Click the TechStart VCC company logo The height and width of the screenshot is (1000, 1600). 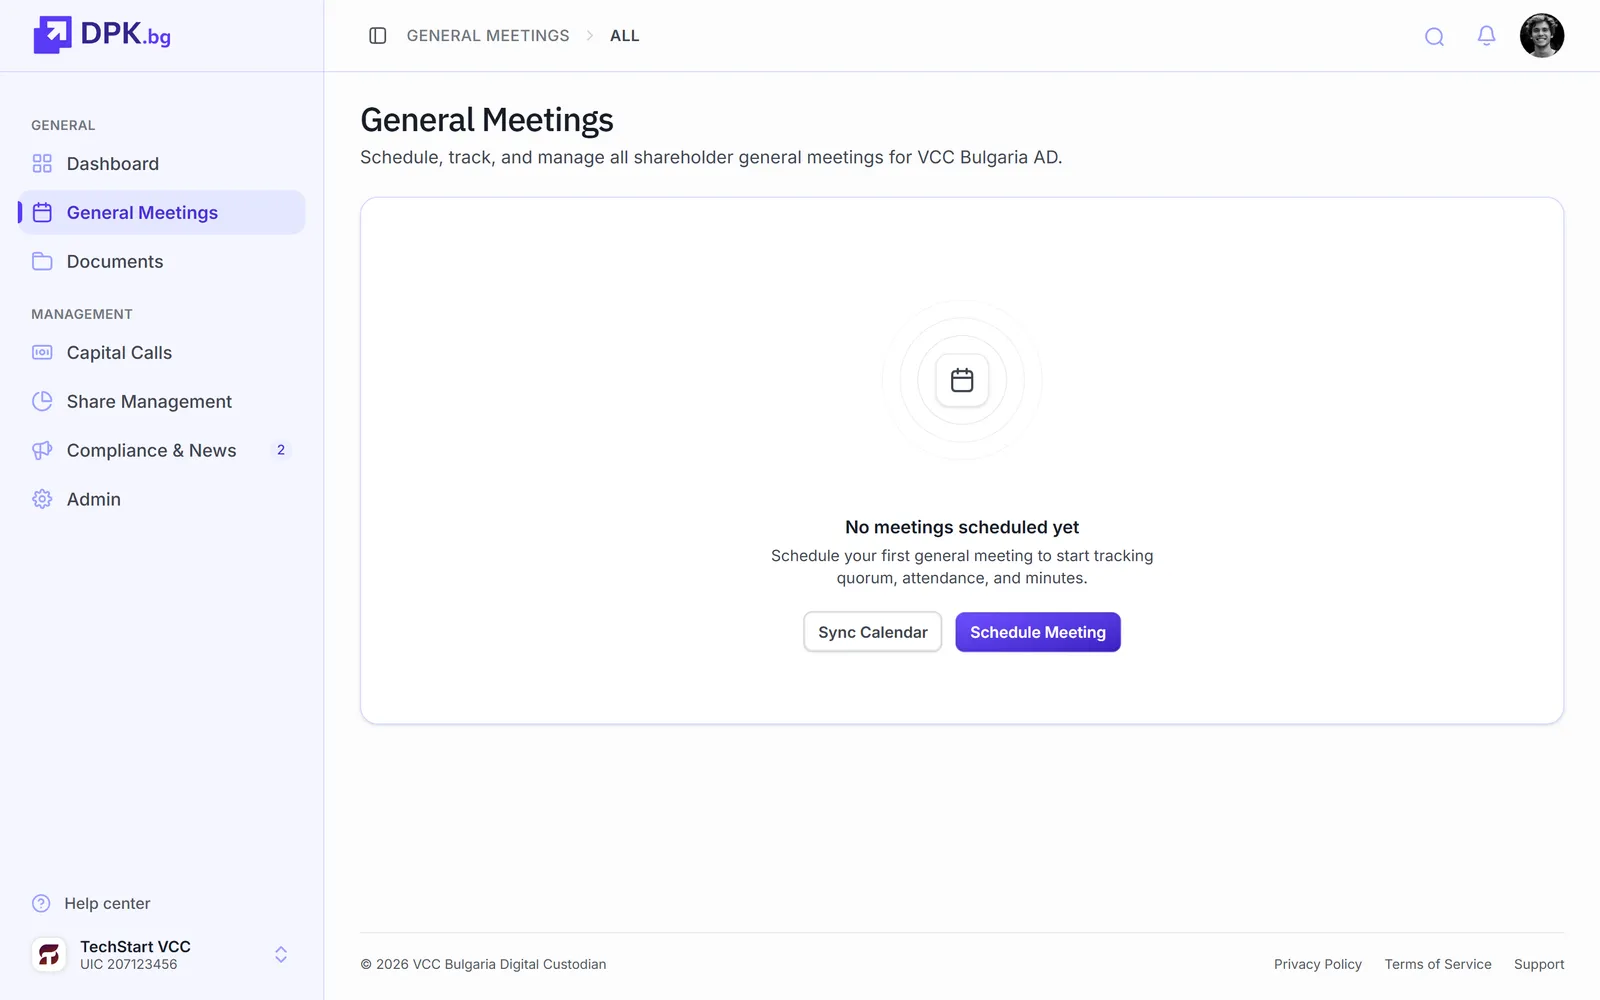click(x=49, y=955)
